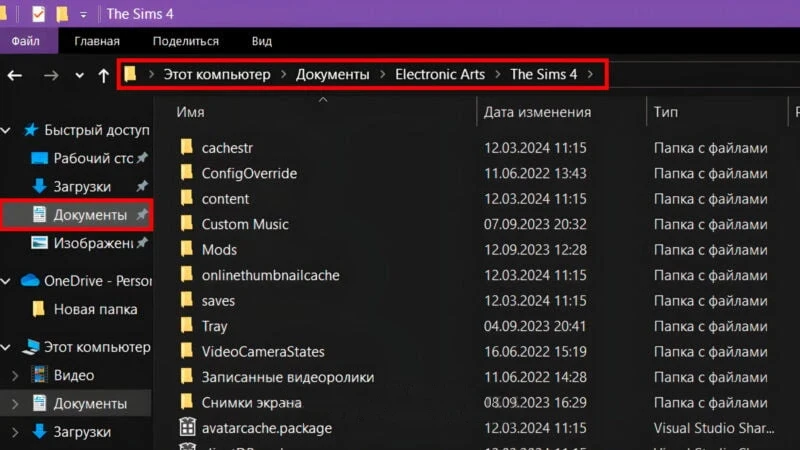This screenshot has height=450, width=800.
Task: Expand chevron after The Sims 4 breadcrumb
Action: (590, 74)
